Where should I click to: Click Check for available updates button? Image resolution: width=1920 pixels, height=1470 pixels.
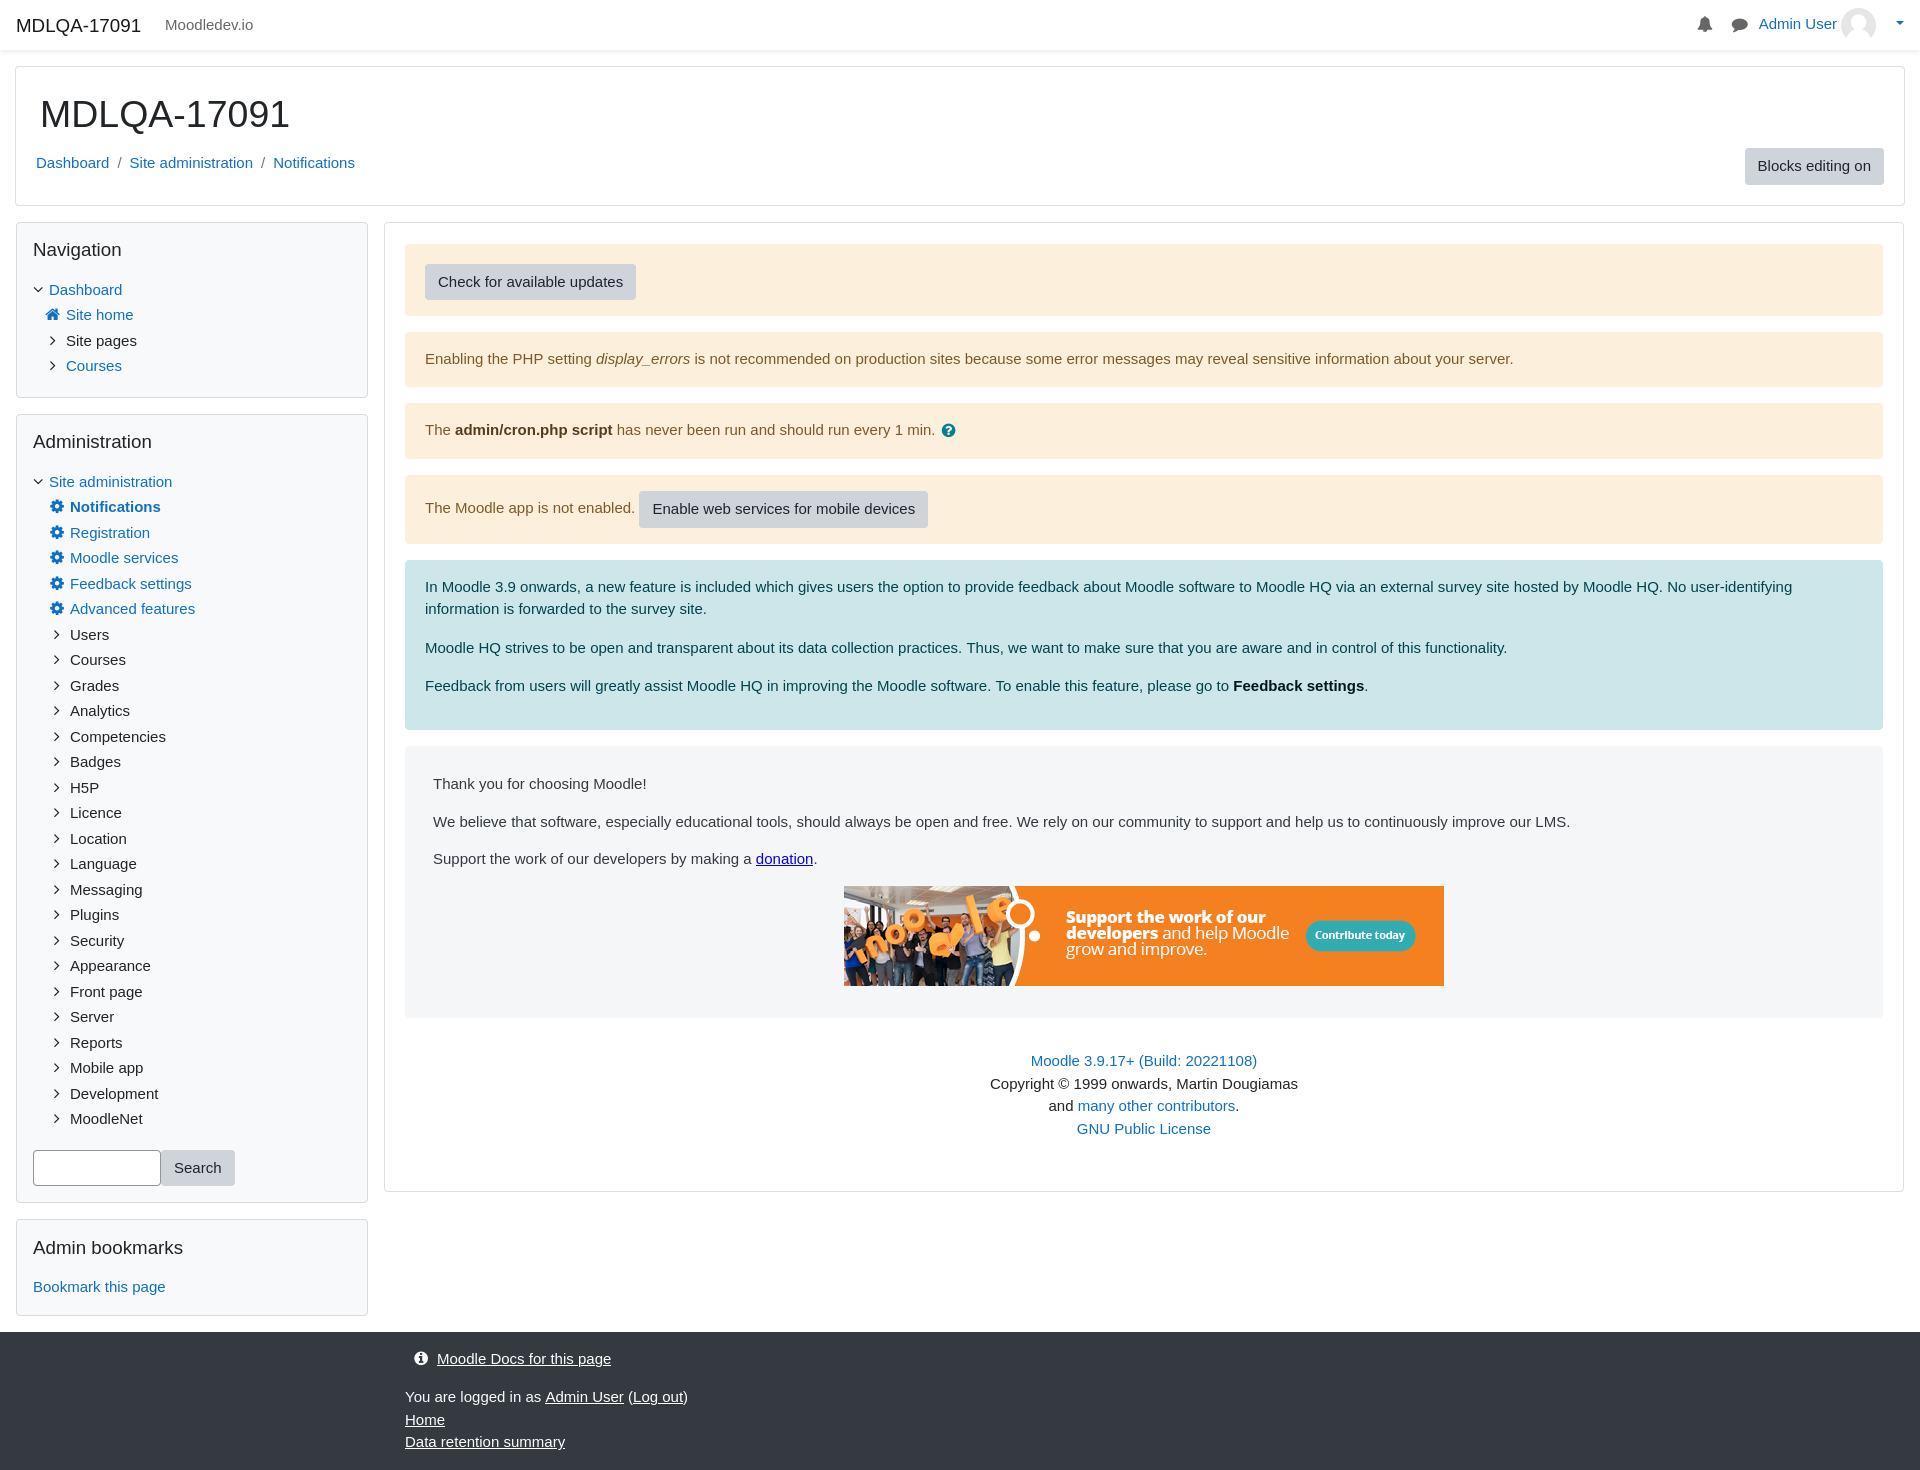pyautogui.click(x=530, y=282)
